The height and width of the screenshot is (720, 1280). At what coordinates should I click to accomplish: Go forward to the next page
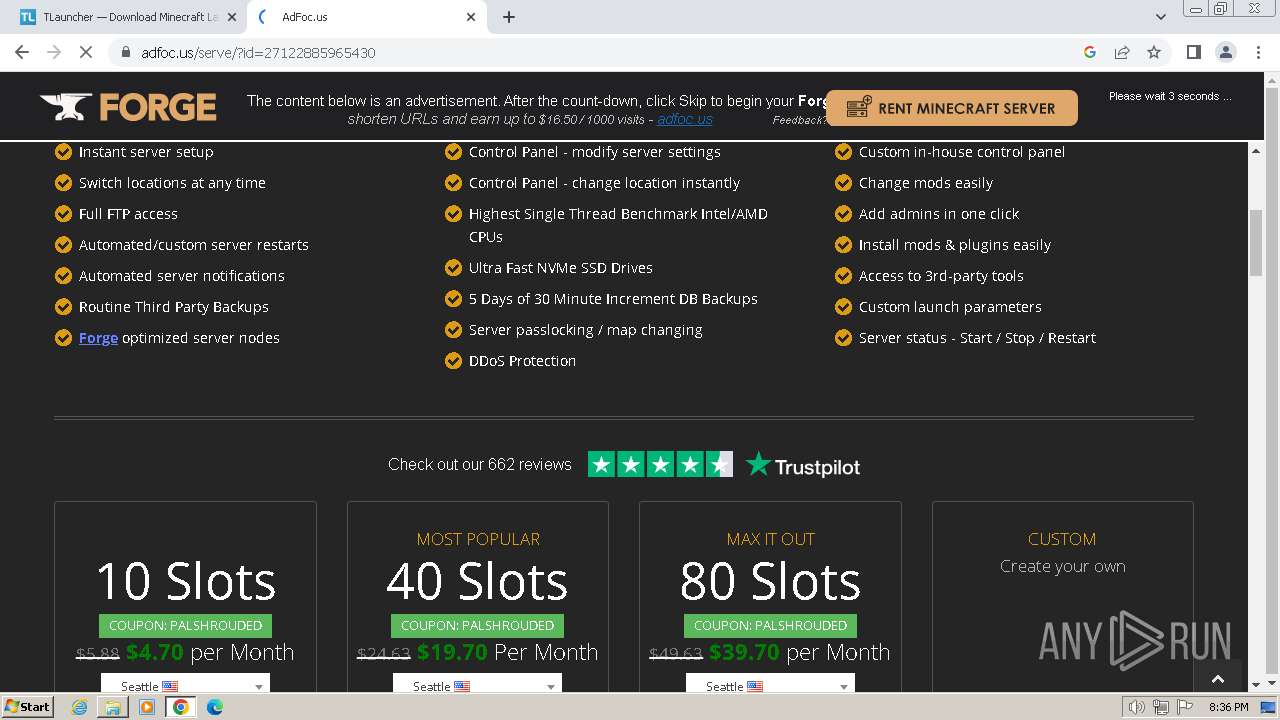coord(54,52)
